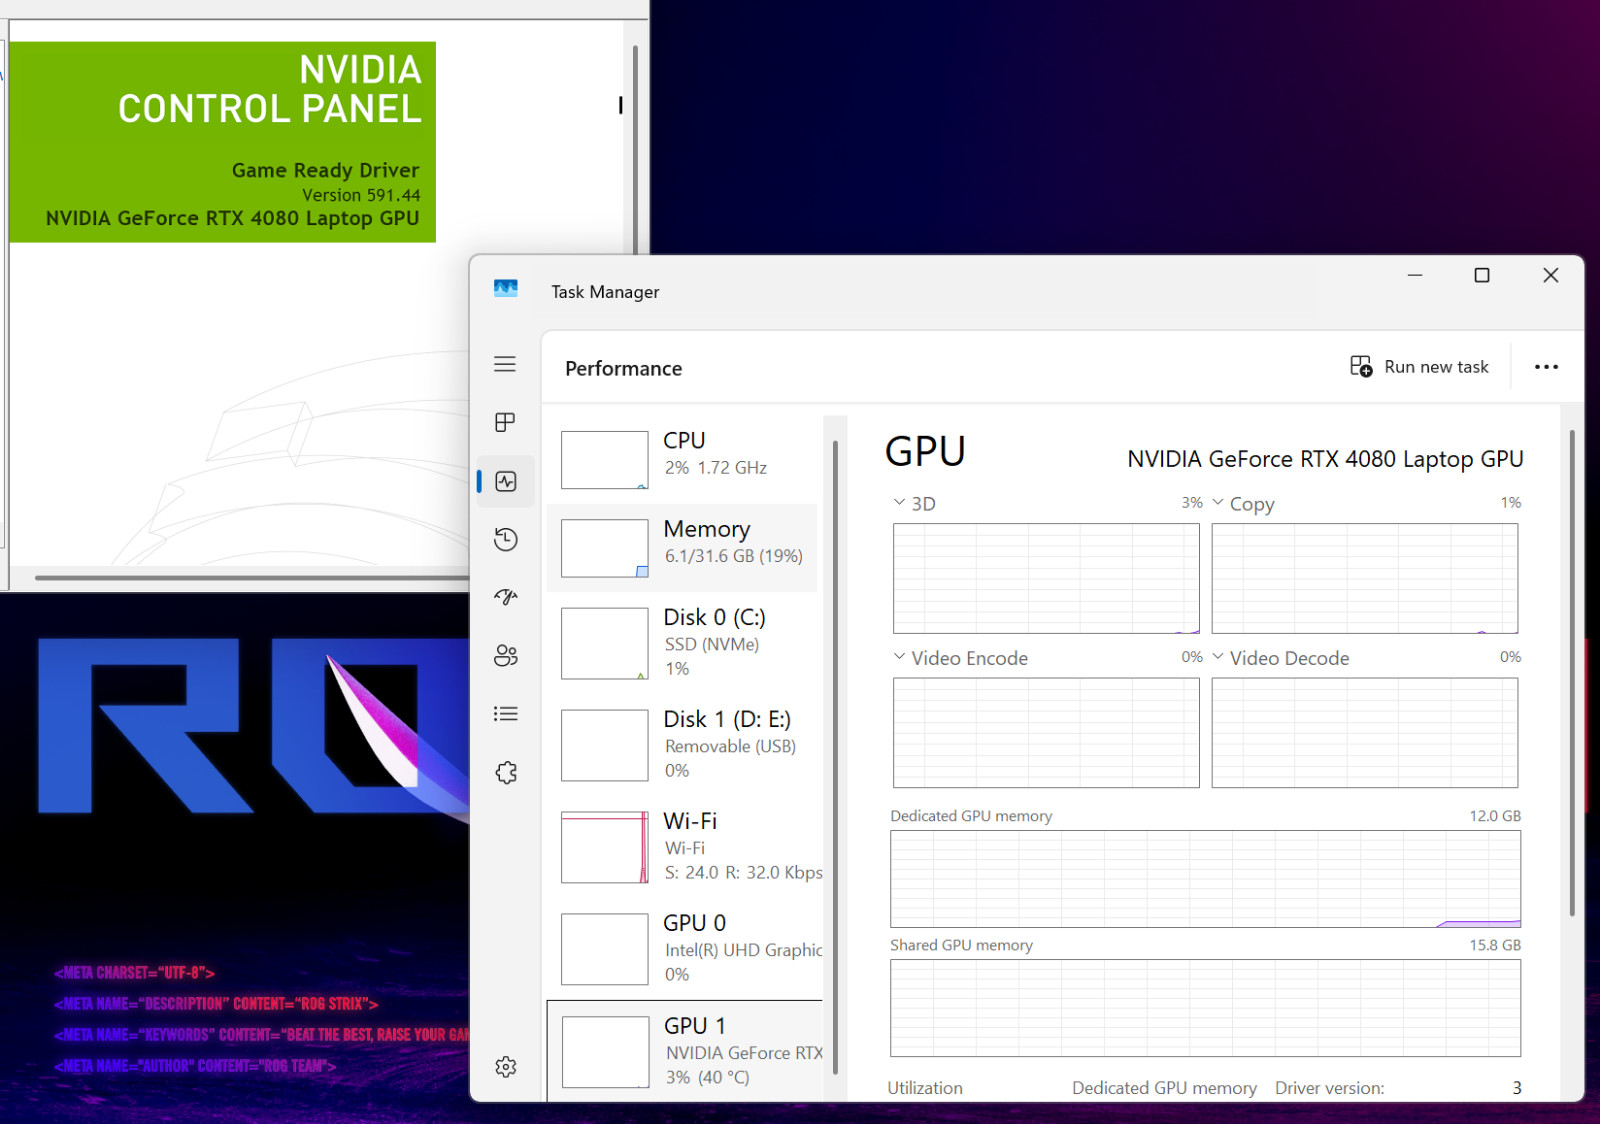This screenshot has width=1600, height=1124.
Task: Click the Shared GPU memory graph
Action: (x=1205, y=1008)
